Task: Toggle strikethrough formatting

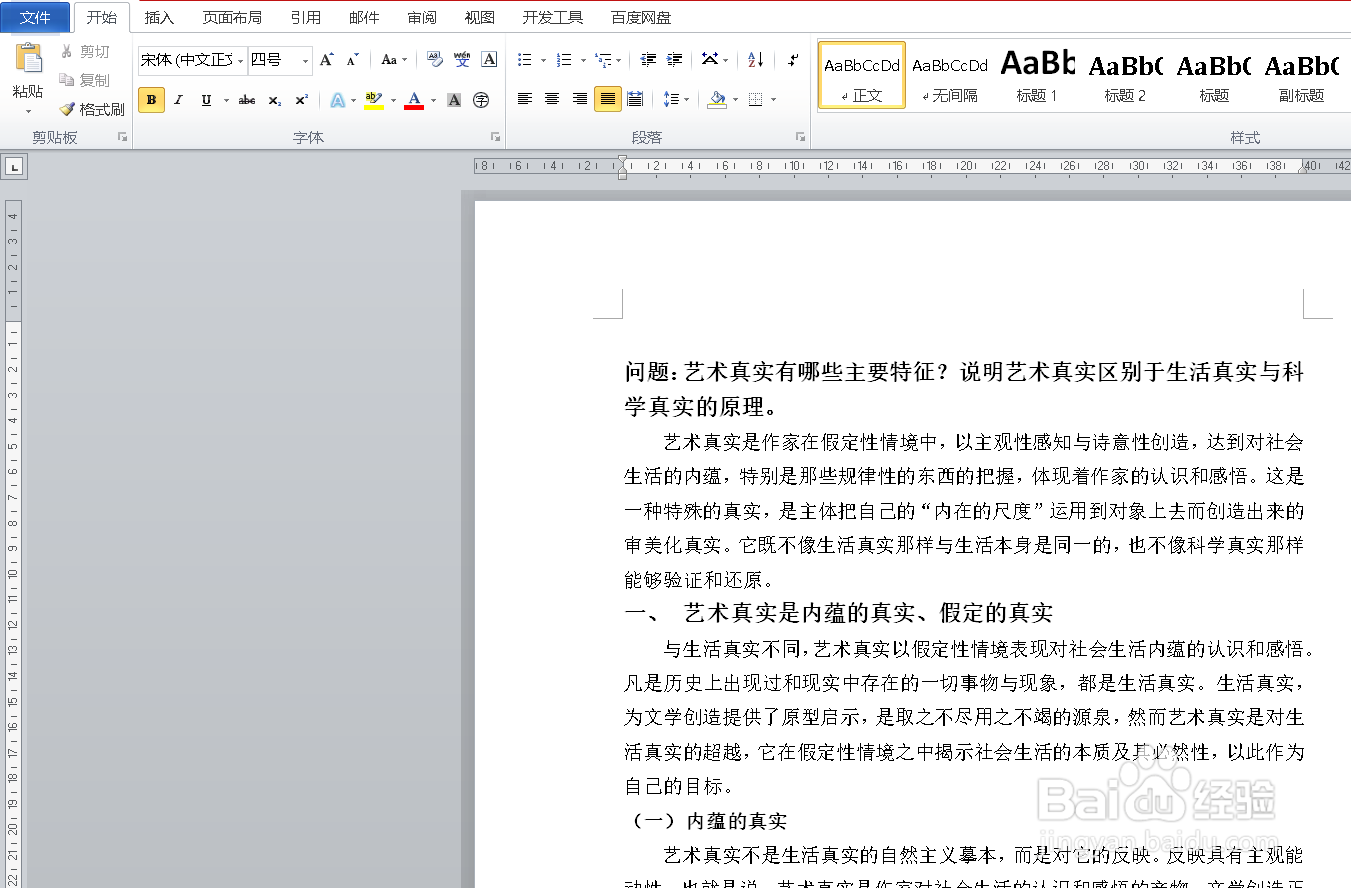Action: click(x=247, y=100)
